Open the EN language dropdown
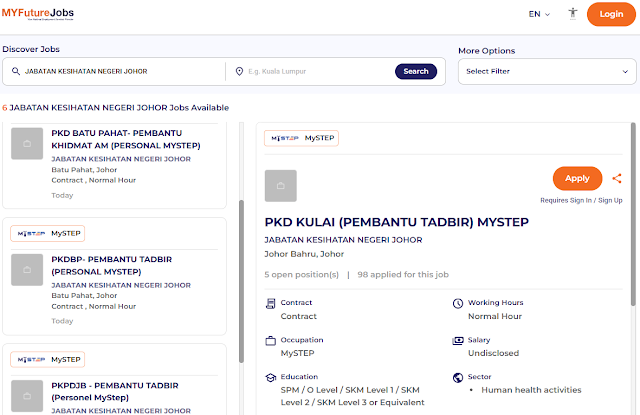This screenshot has width=640, height=415. [x=539, y=14]
